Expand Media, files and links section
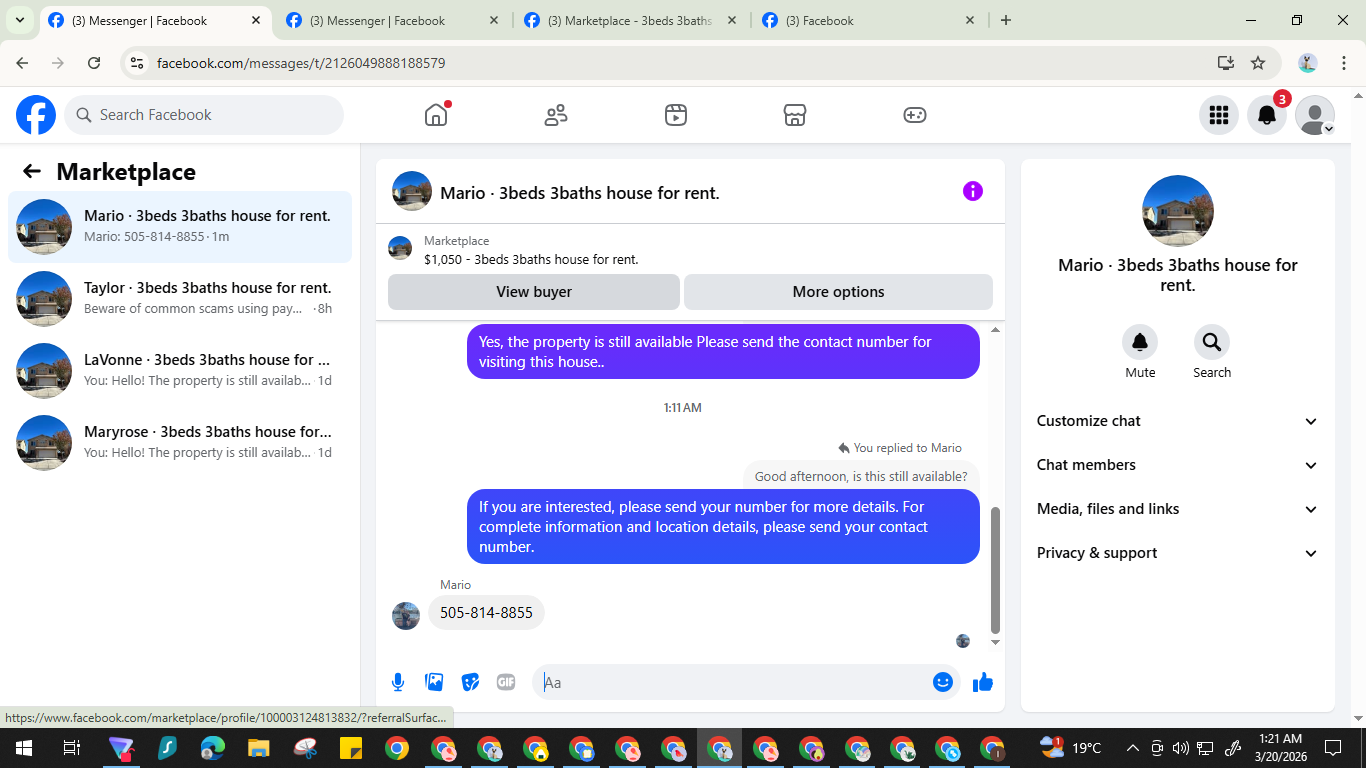 1178,509
